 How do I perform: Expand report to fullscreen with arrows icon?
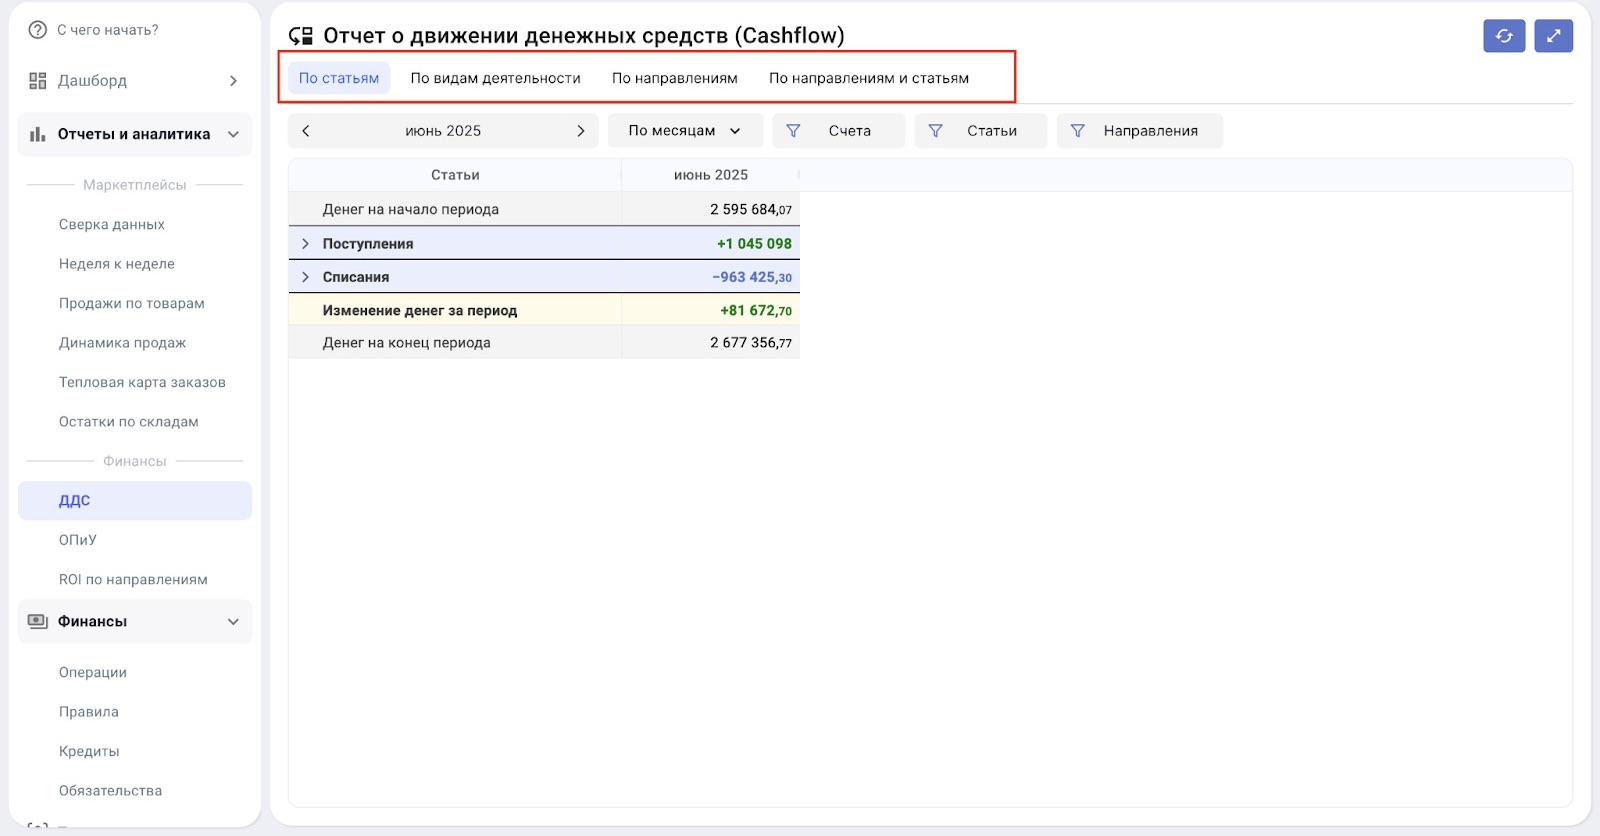pos(1553,36)
